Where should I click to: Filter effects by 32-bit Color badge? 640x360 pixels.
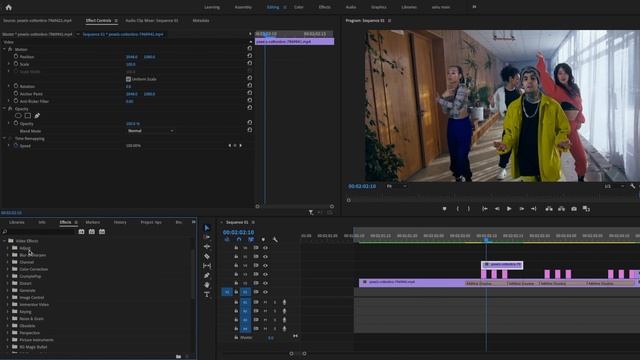click(x=91, y=231)
